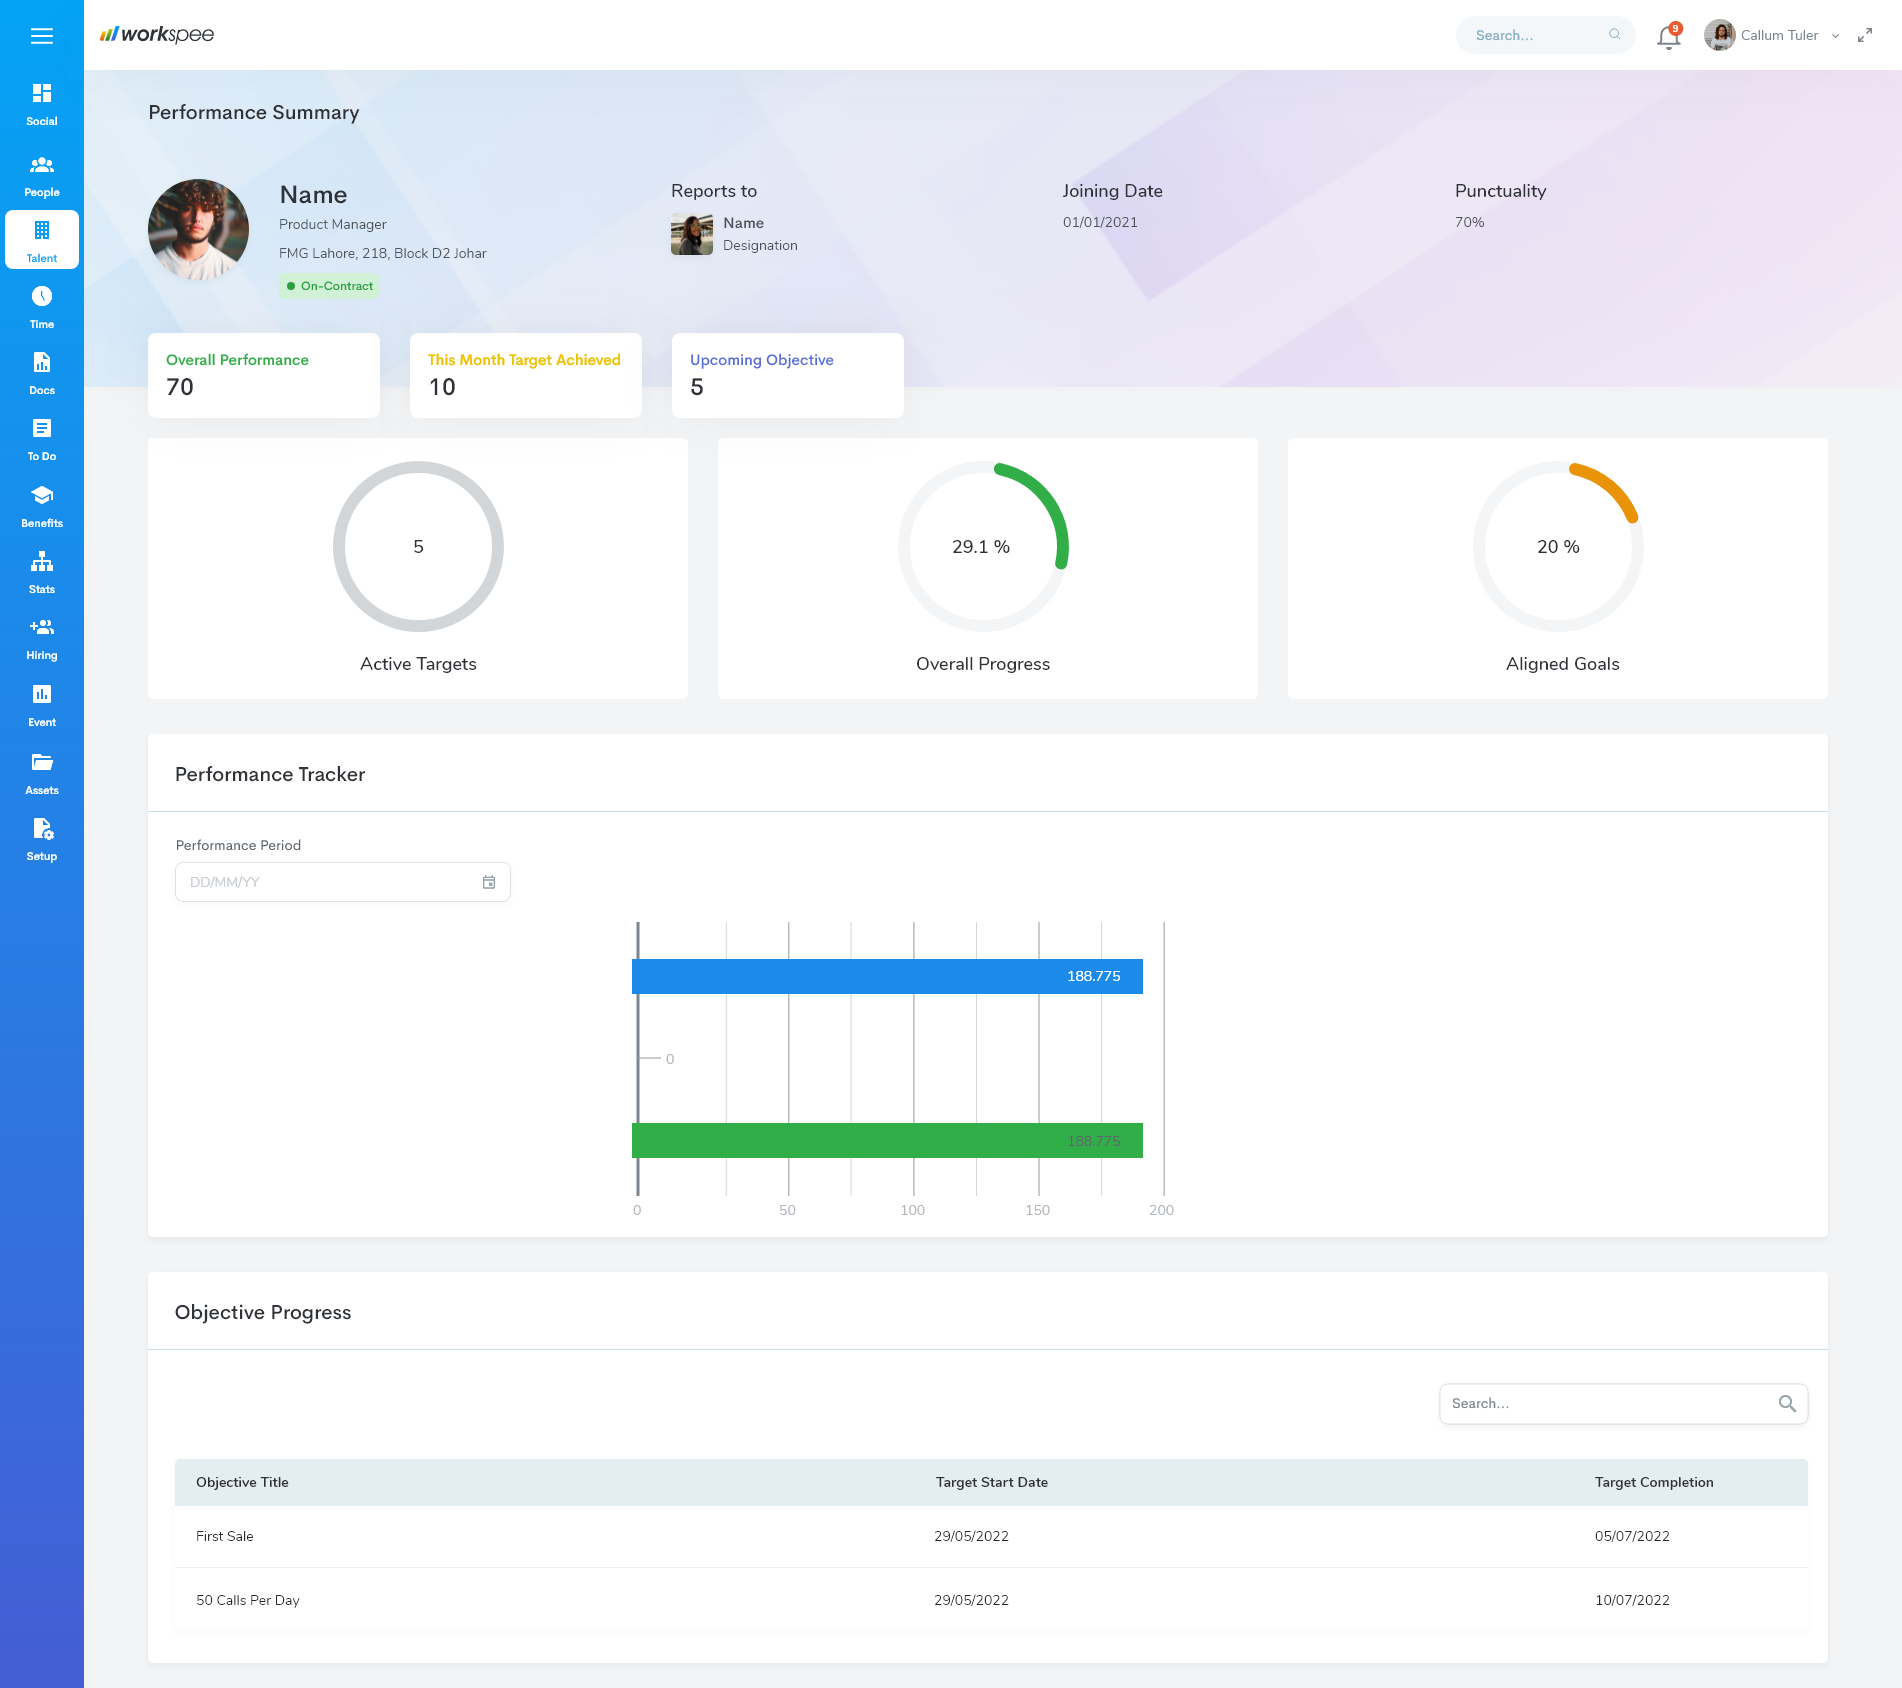
Task: Select the Talent sidebar icon
Action: click(41, 237)
